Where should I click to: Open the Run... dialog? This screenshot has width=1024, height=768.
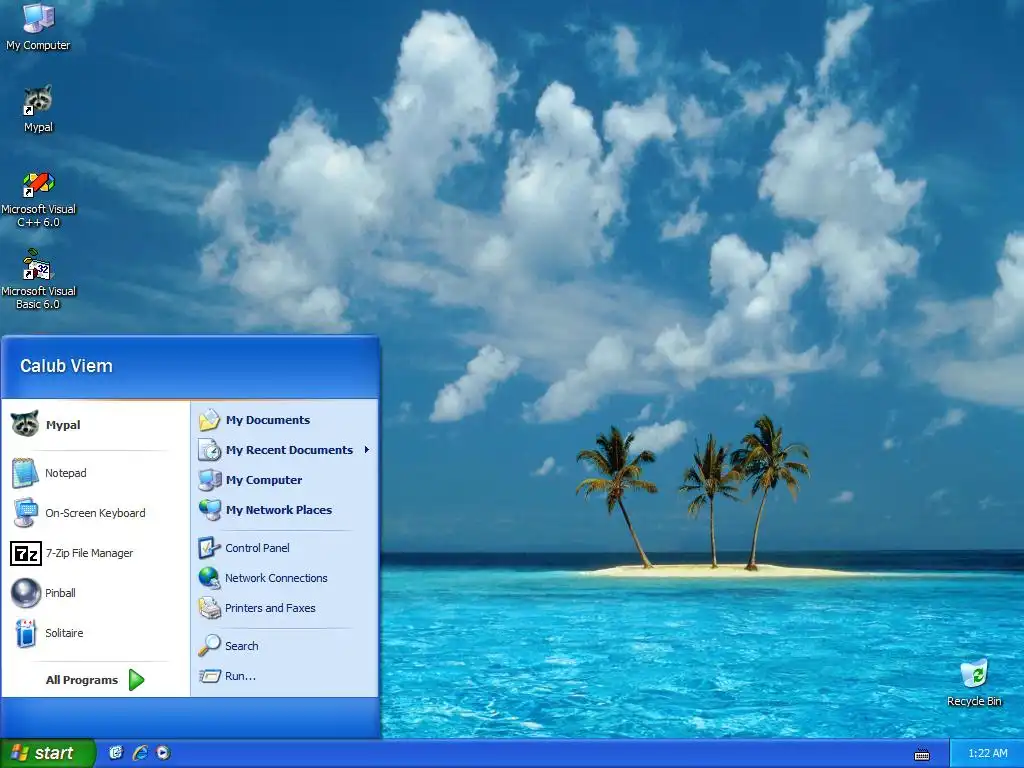285,676
